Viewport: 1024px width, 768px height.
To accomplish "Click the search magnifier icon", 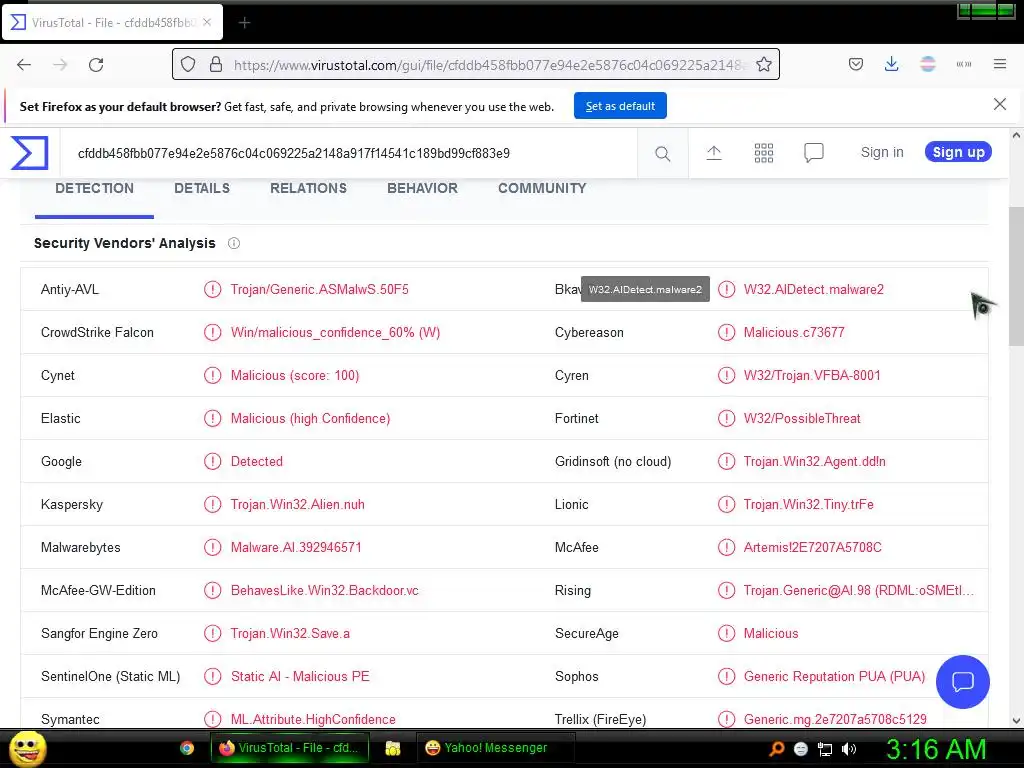I will click(x=662, y=153).
